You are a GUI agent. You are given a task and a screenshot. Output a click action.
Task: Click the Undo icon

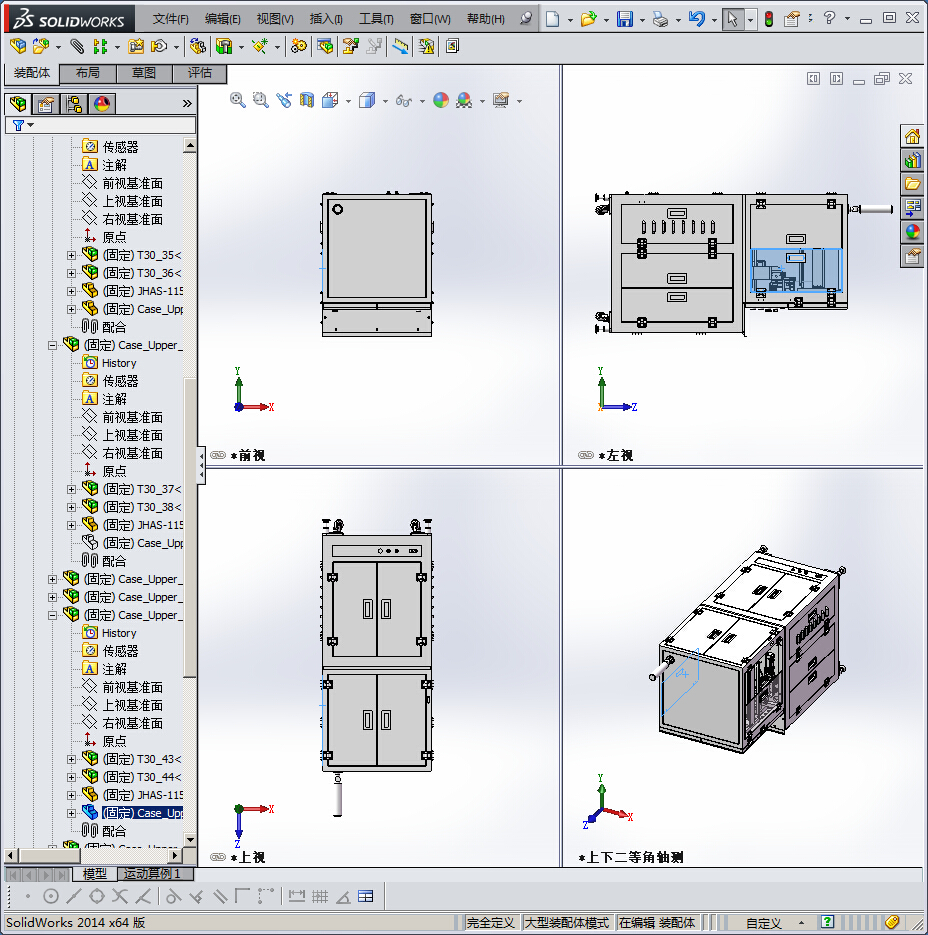pos(697,19)
